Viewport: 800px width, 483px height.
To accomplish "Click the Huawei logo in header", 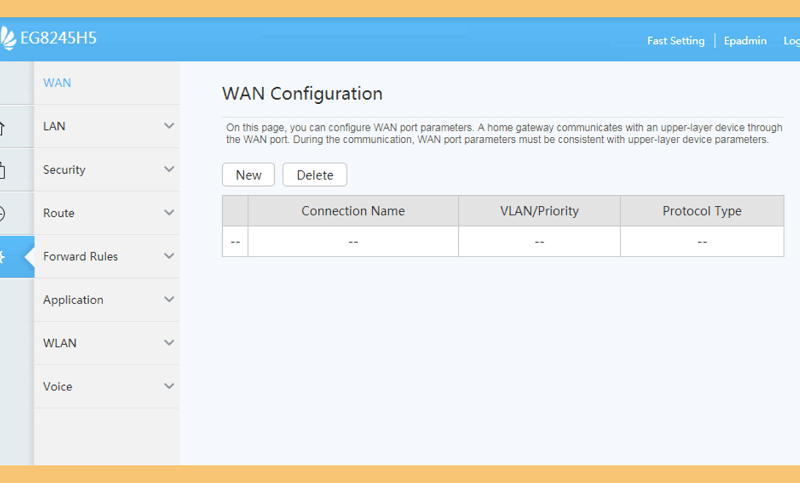I will point(8,38).
